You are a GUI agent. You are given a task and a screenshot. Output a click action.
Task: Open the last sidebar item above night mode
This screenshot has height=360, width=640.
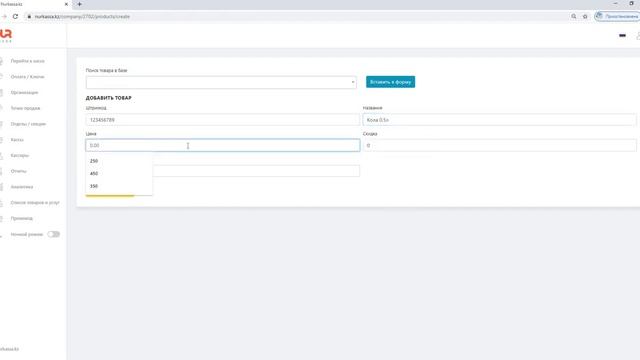22,218
